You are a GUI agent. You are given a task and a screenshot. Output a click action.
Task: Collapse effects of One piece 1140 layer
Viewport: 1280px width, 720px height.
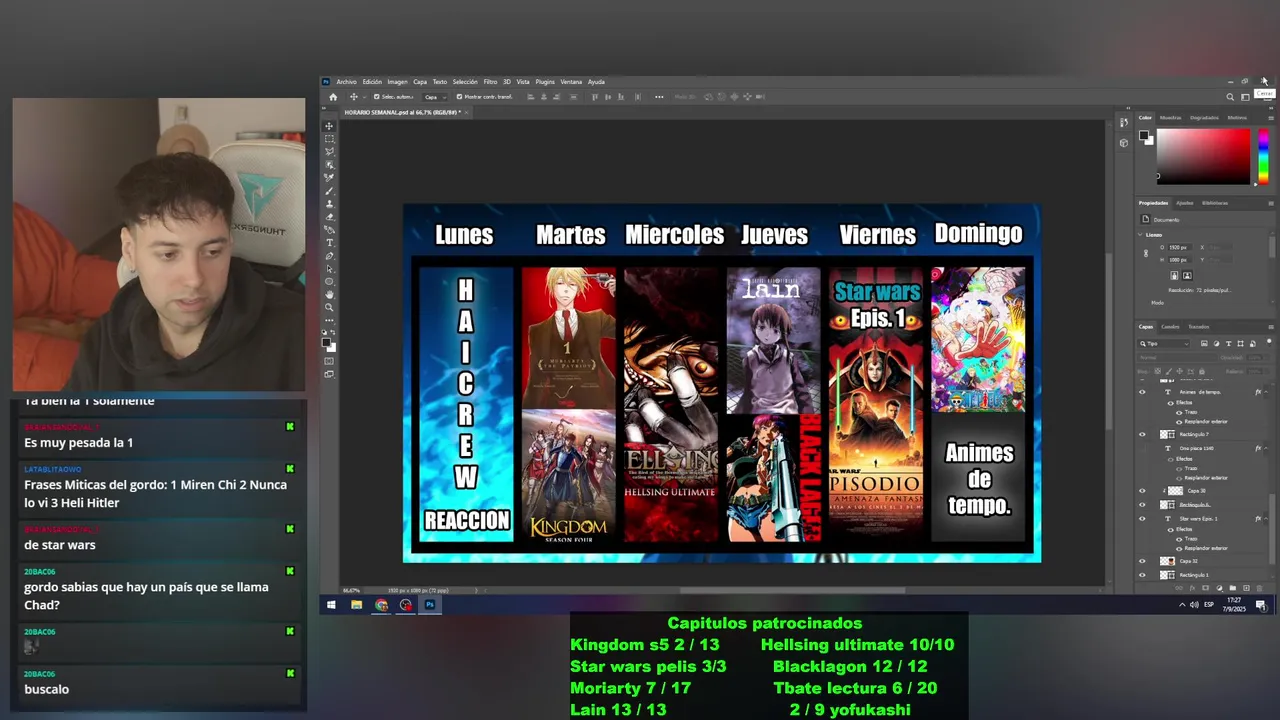(x=1266, y=449)
